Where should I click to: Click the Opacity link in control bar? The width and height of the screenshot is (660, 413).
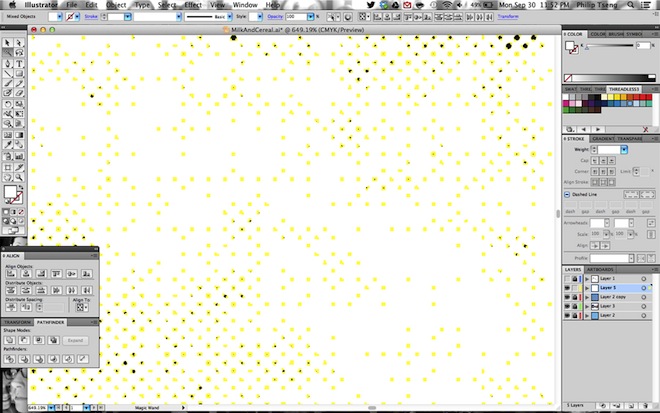[275, 16]
